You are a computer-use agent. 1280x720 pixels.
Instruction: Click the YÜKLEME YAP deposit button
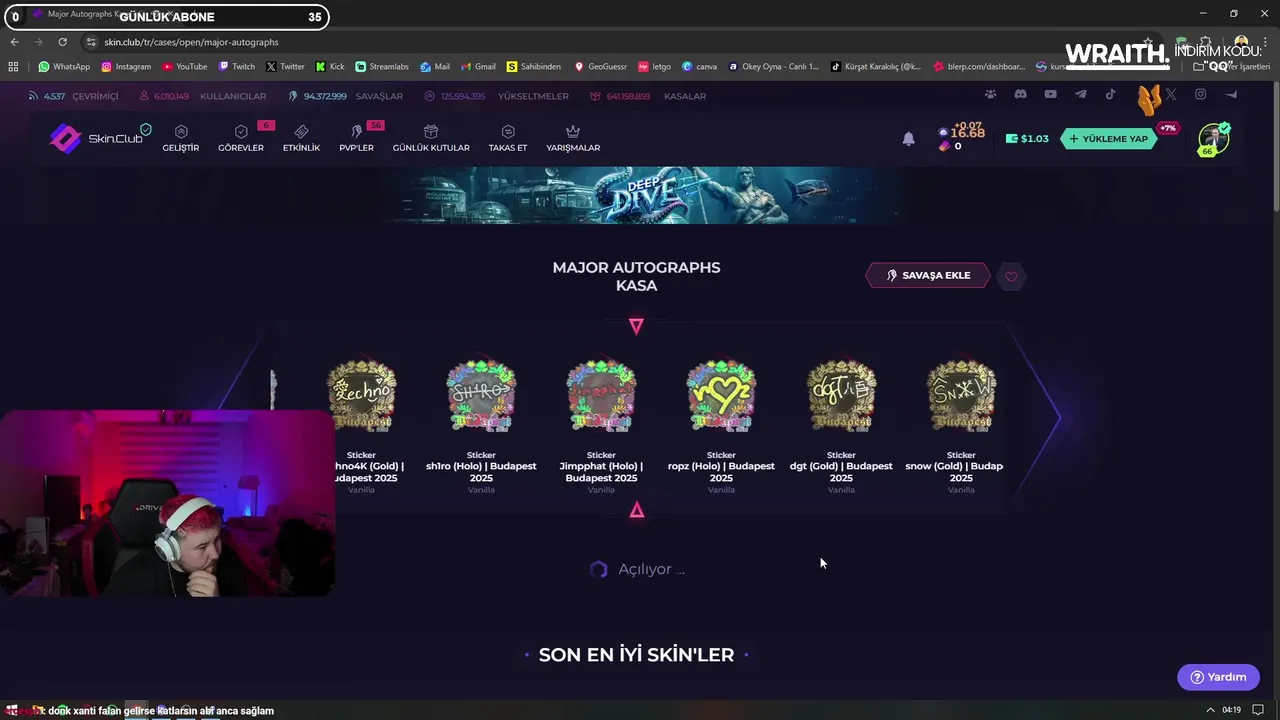tap(1109, 139)
